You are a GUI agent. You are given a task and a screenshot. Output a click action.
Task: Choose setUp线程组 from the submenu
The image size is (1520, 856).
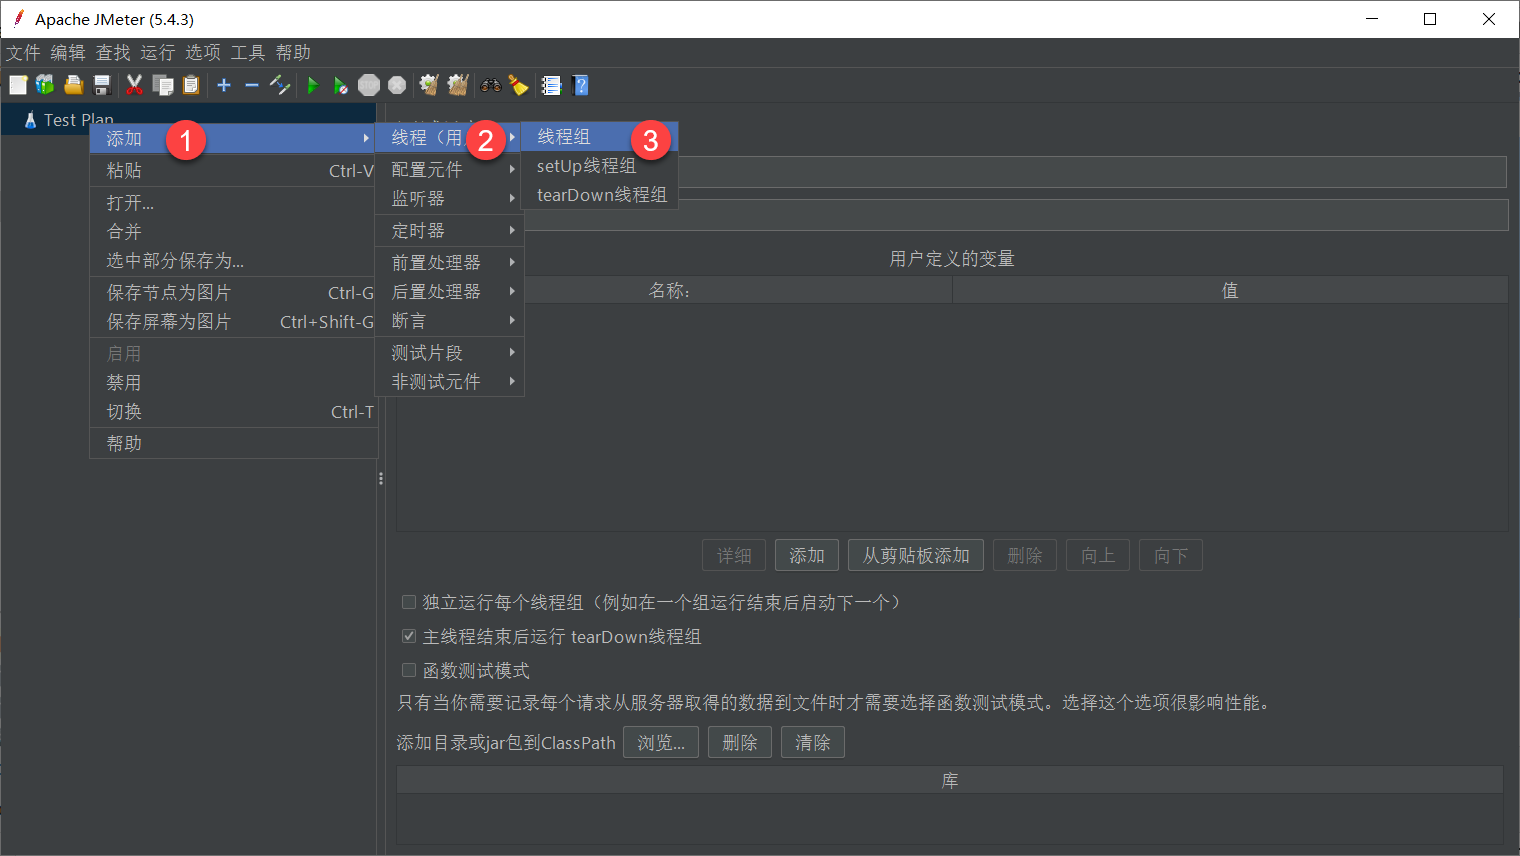point(599,165)
